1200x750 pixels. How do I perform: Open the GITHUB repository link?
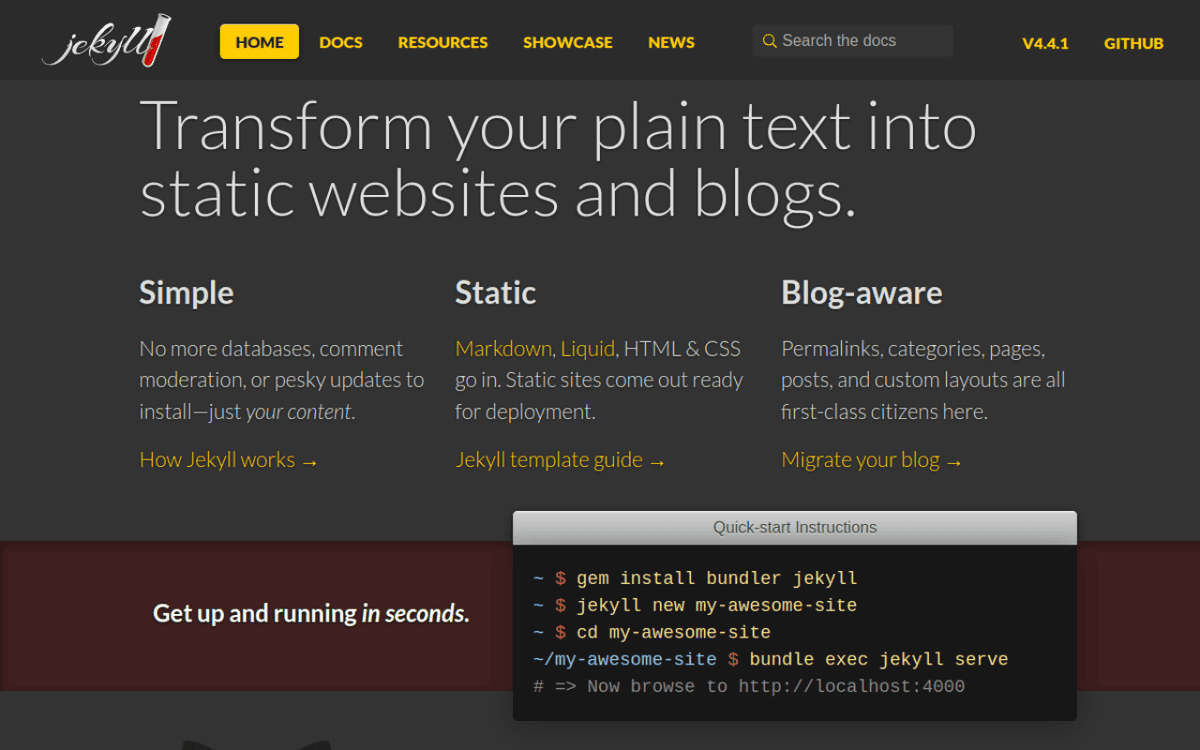point(1134,43)
